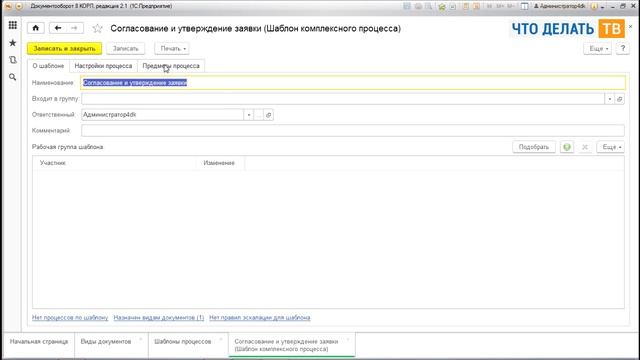This screenshot has width=640, height=360.
Task: Open the favorites star in the sidebar
Action: tap(13, 43)
